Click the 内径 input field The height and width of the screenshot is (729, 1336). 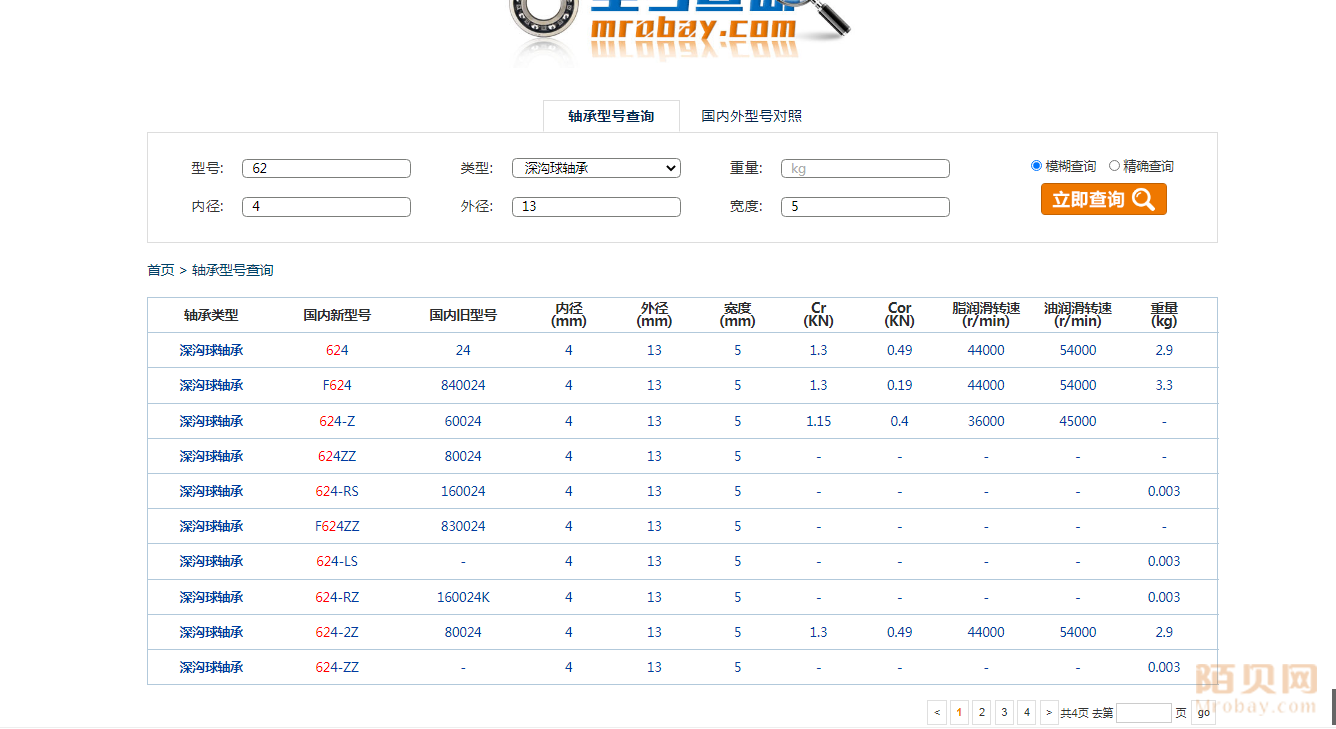pos(326,207)
